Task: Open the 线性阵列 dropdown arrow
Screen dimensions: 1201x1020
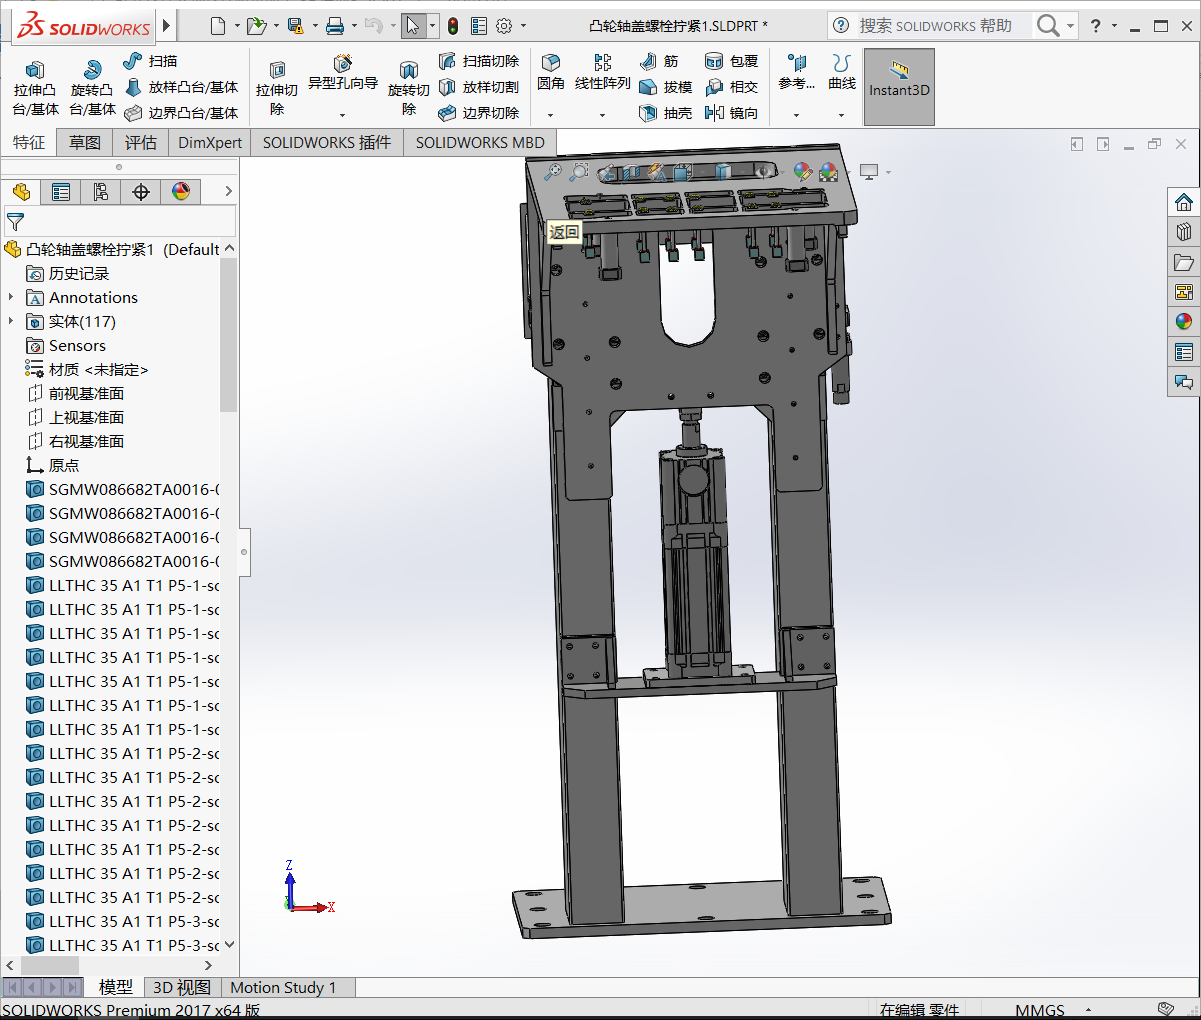Action: 602,115
